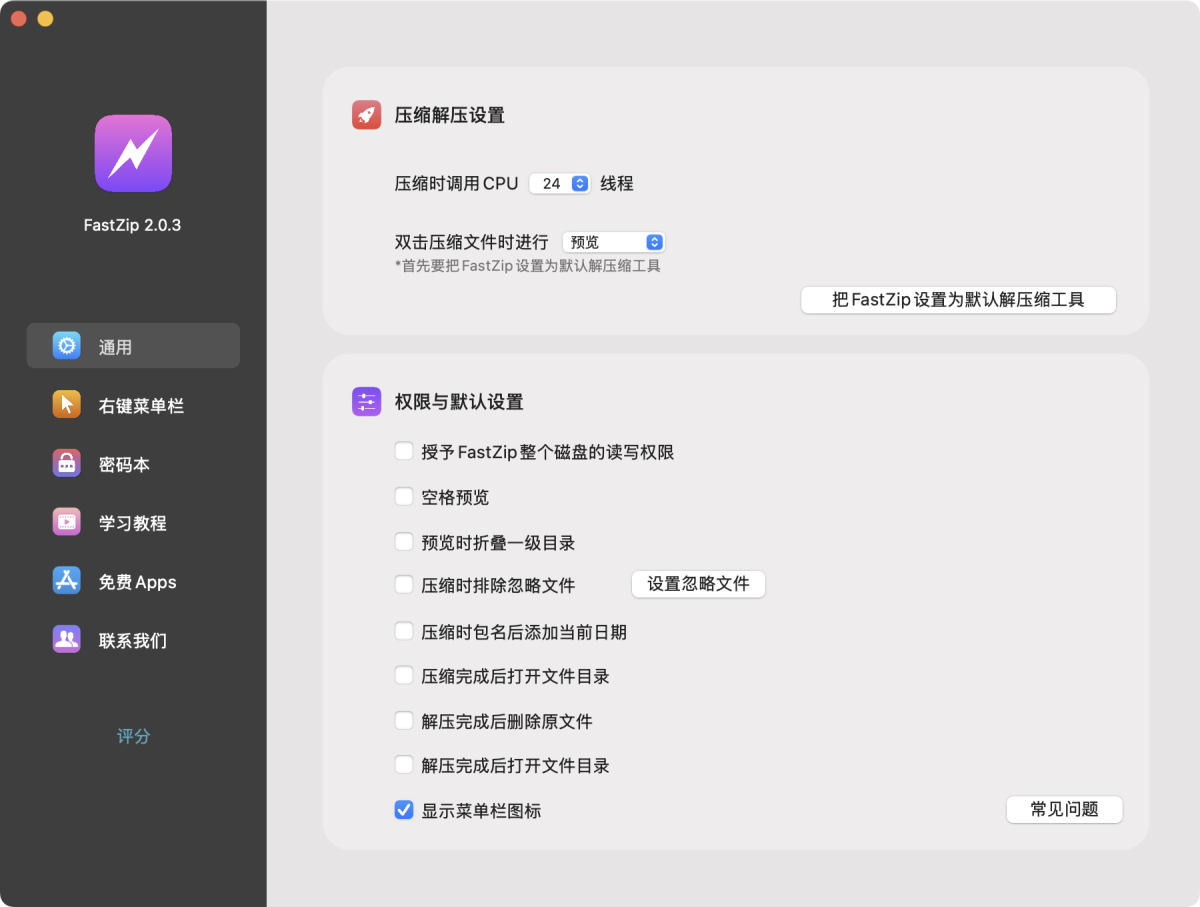
Task: Open the 预览 double-click action dropdown
Action: 614,242
